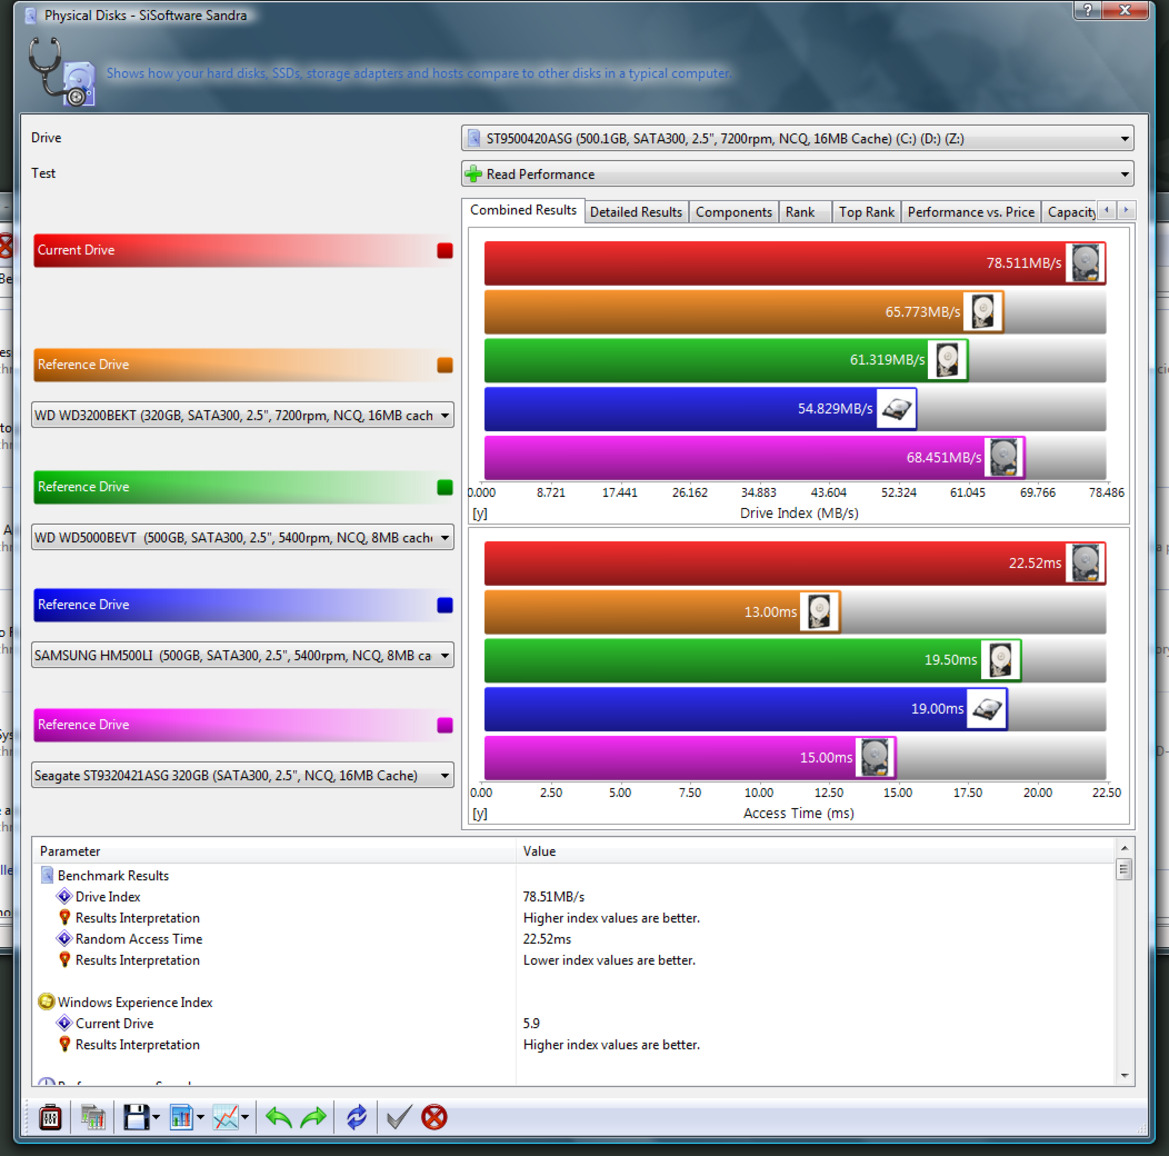Click the Drive Index [y] axis toggle

click(x=479, y=514)
